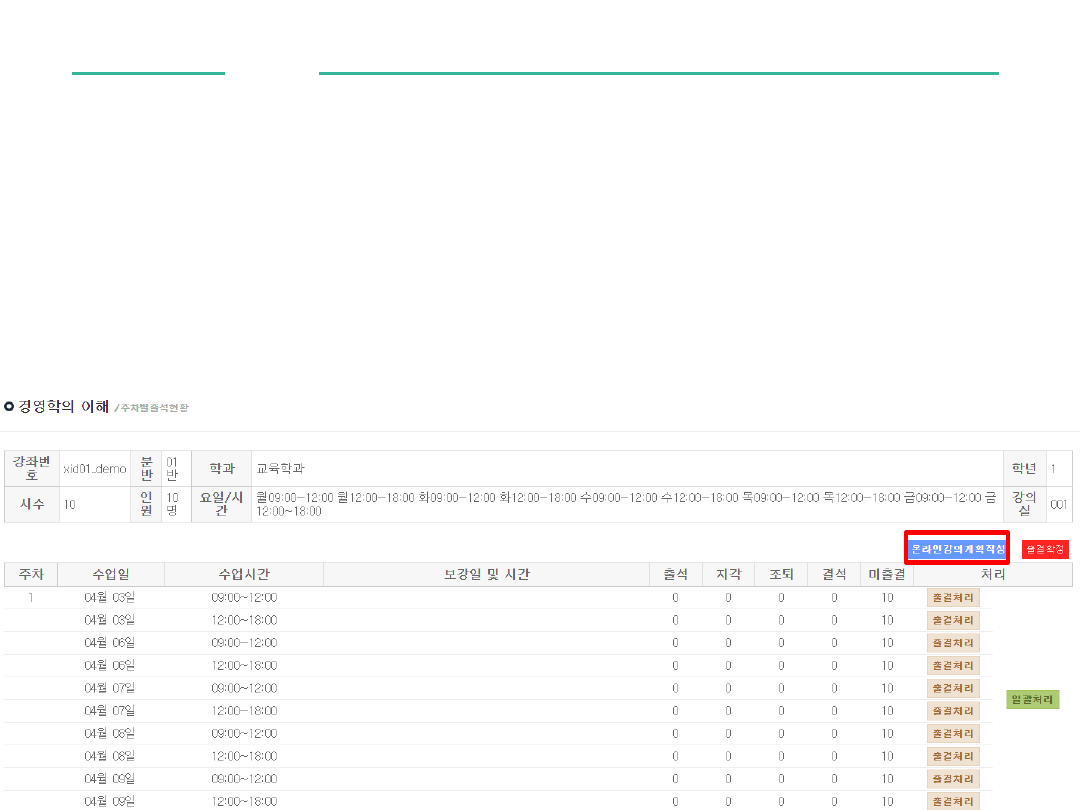Viewport: 1080px width, 810px height.
Task: Open 출결처리 for 04월 06일 09:00~12:00
Action: click(953, 643)
